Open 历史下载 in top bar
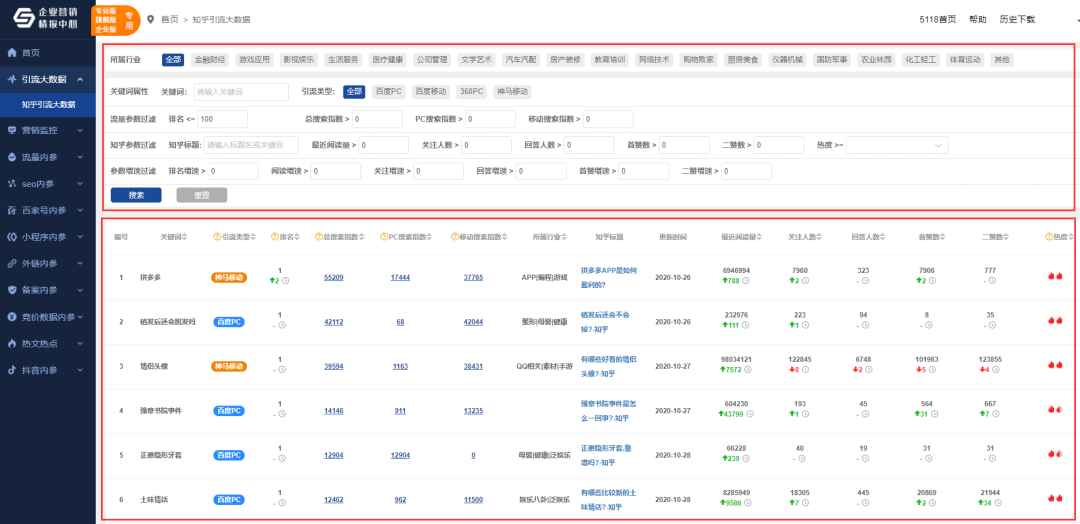Viewport: 1080px width, 524px height. [x=1017, y=19]
